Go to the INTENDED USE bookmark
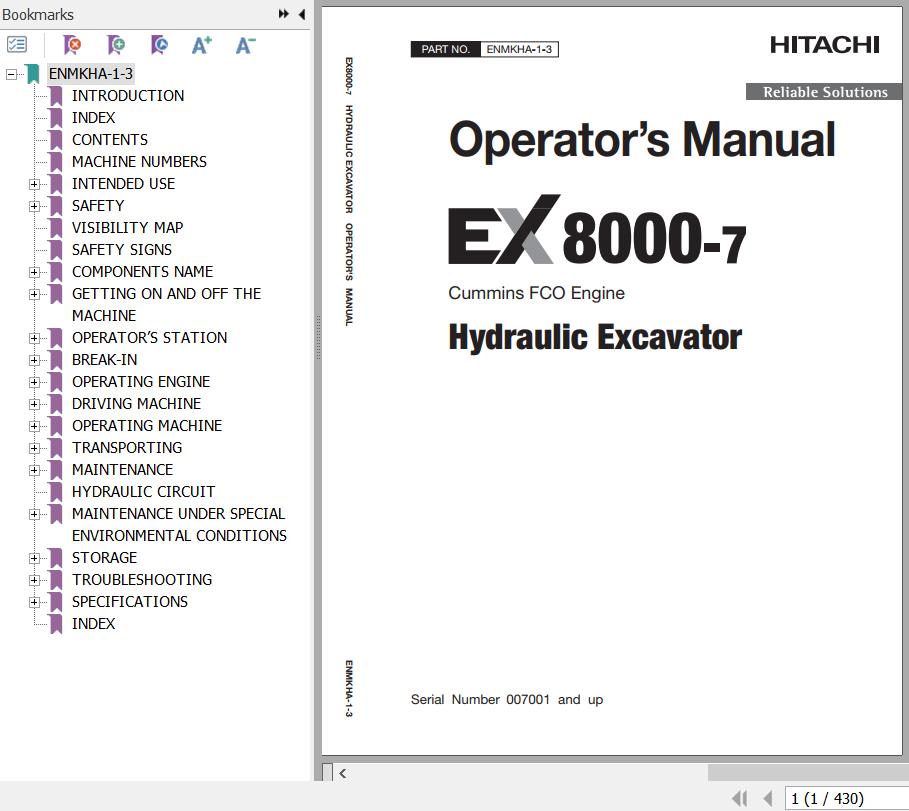The image size is (909, 811). (123, 184)
